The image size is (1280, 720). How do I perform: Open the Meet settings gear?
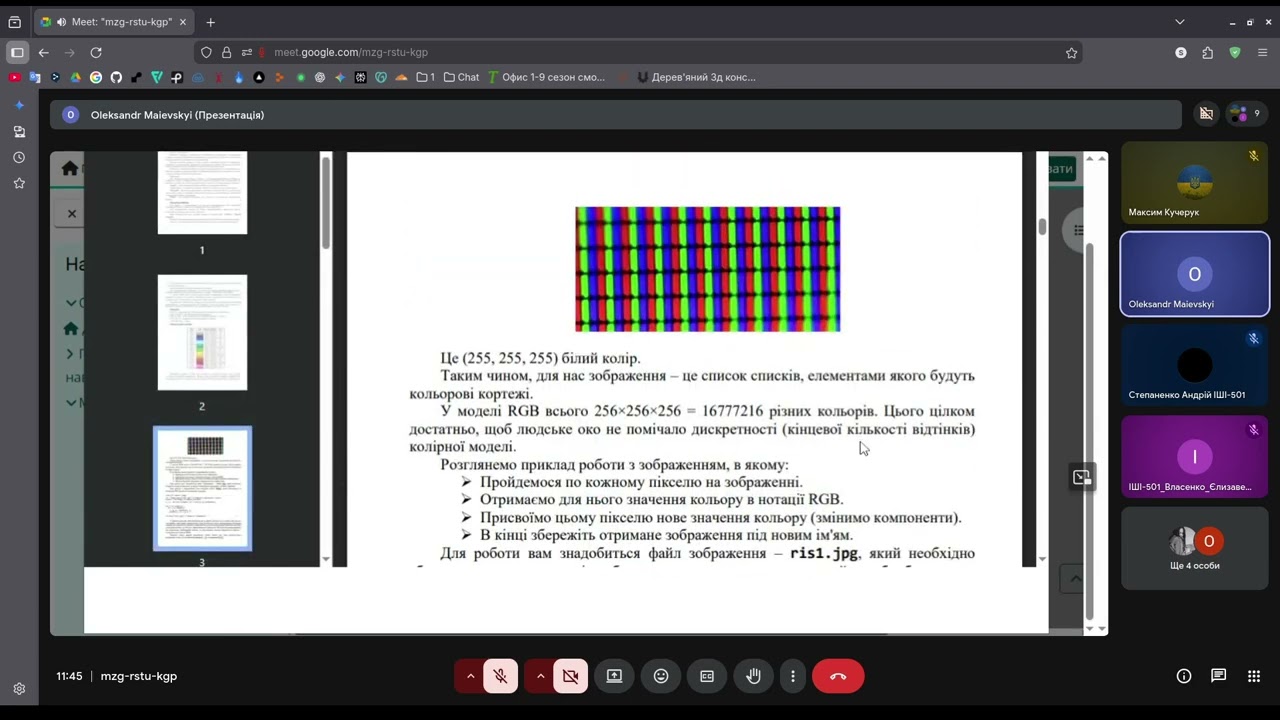(x=19, y=688)
